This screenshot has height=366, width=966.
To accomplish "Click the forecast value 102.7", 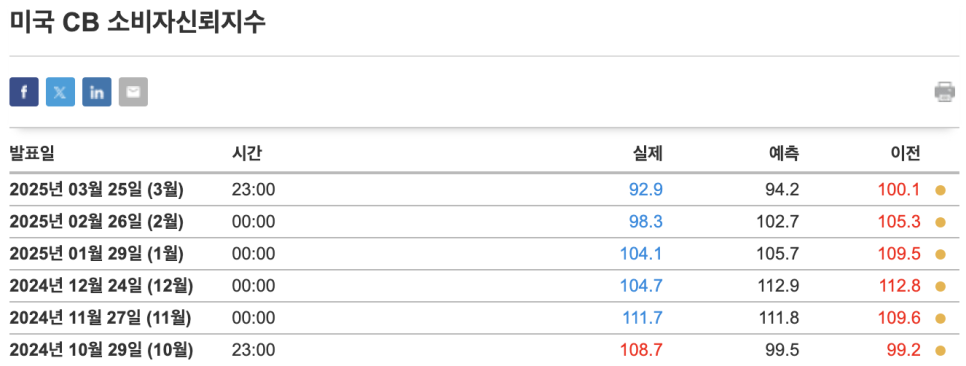I will click(x=778, y=222).
